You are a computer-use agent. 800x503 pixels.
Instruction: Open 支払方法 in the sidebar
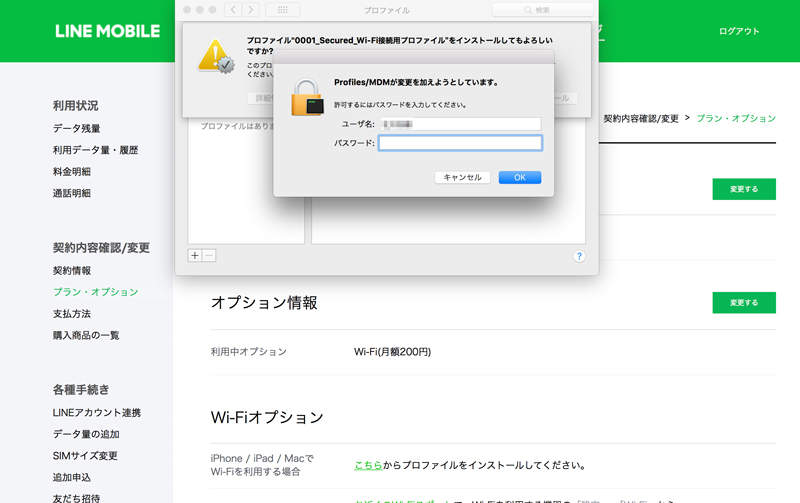tap(71, 314)
